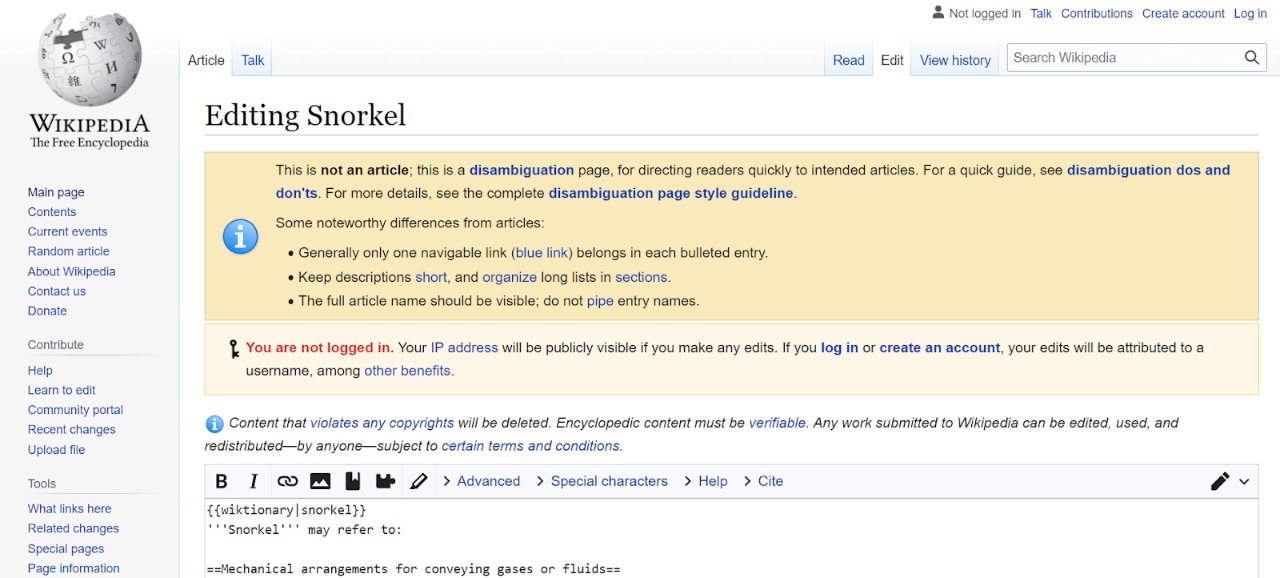Open the View history tab

tap(955, 60)
